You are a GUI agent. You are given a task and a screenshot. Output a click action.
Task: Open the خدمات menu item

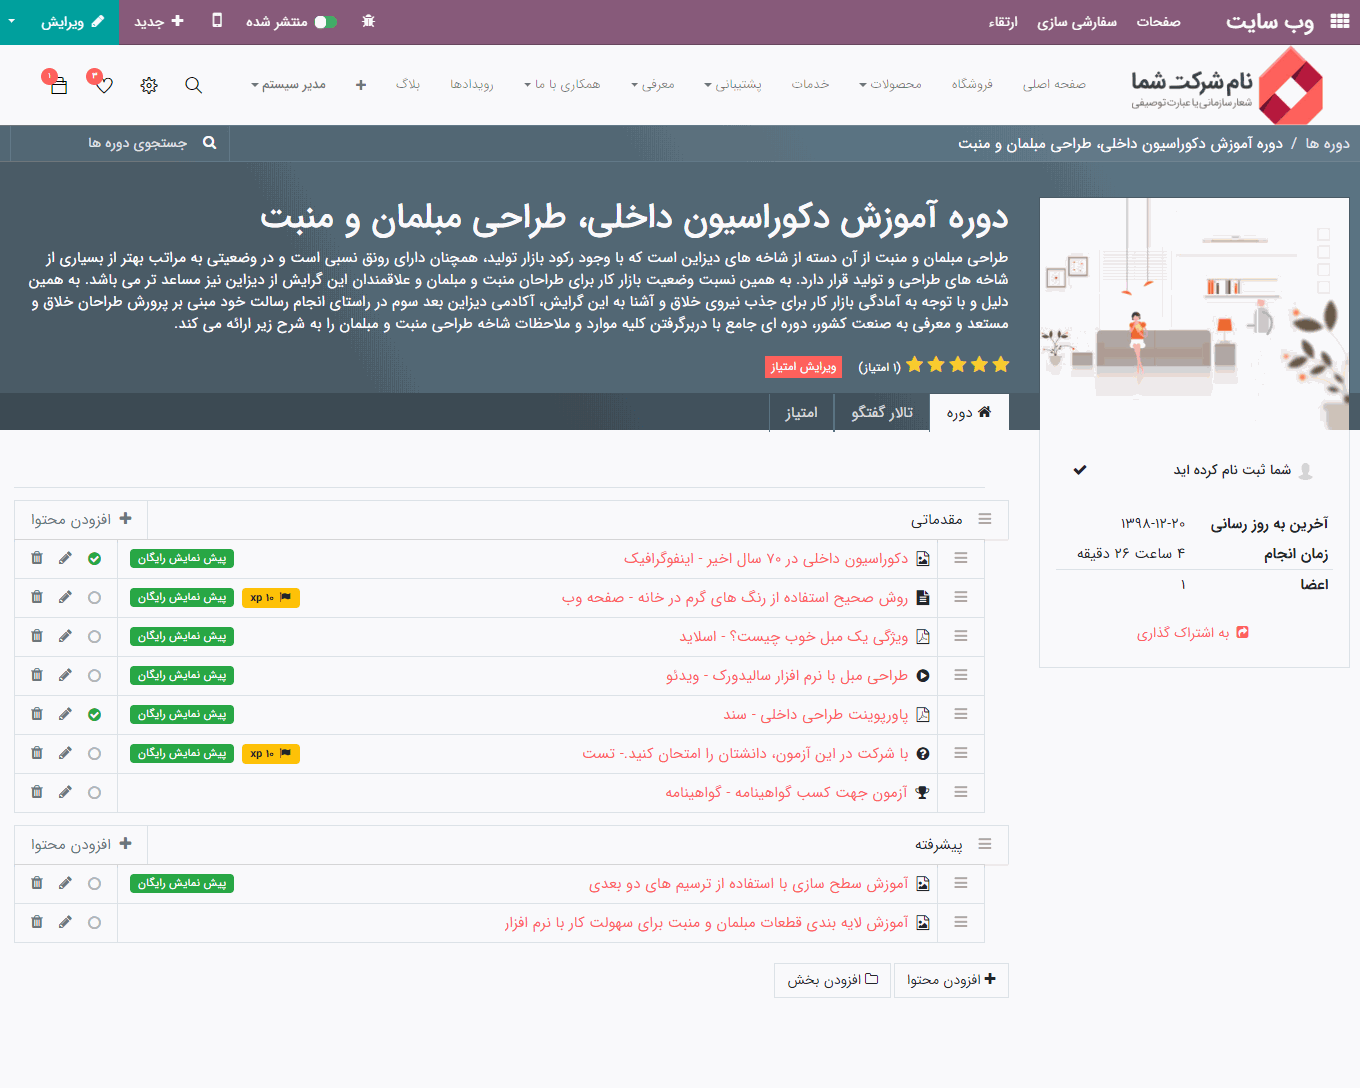pos(810,85)
